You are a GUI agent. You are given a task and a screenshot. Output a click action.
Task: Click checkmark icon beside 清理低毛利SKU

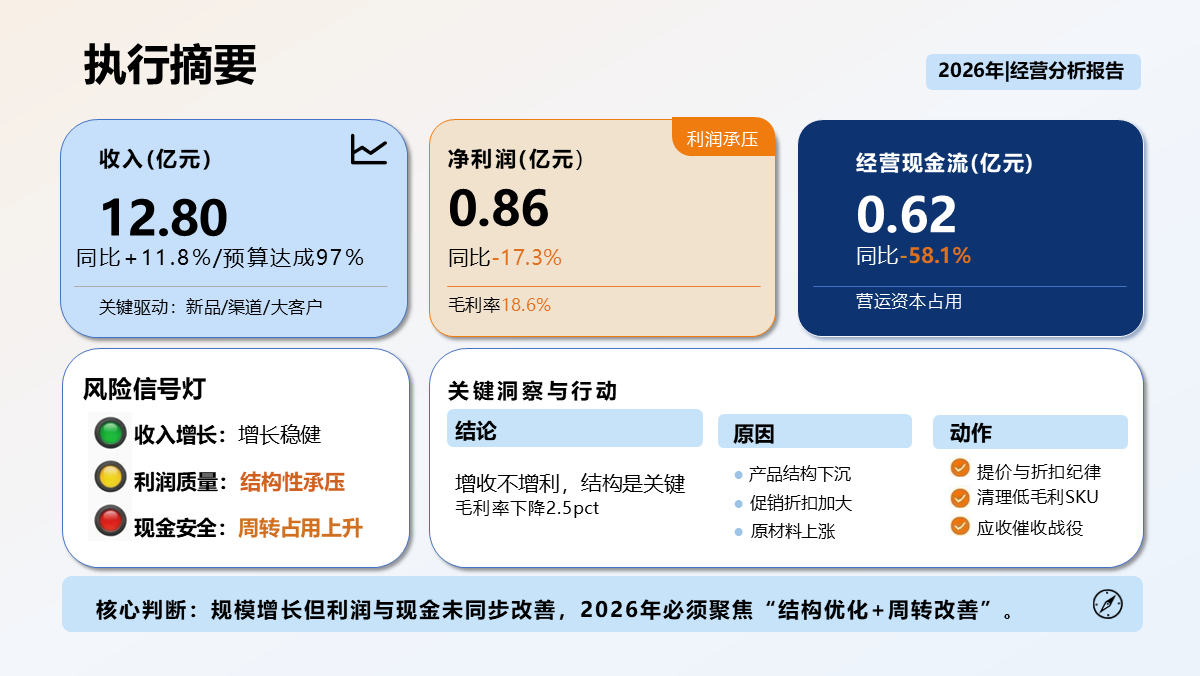click(960, 496)
